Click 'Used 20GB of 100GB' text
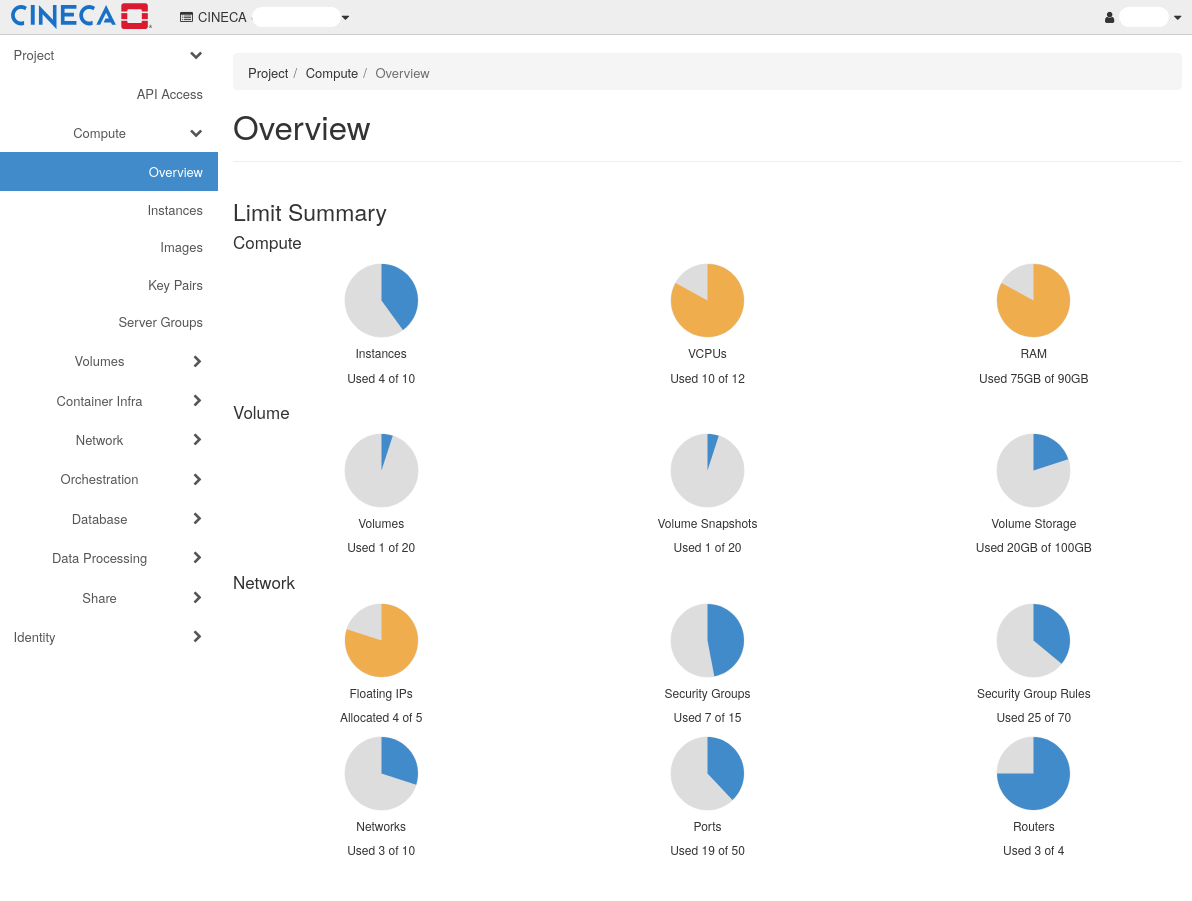1192x901 pixels. click(x=1033, y=547)
